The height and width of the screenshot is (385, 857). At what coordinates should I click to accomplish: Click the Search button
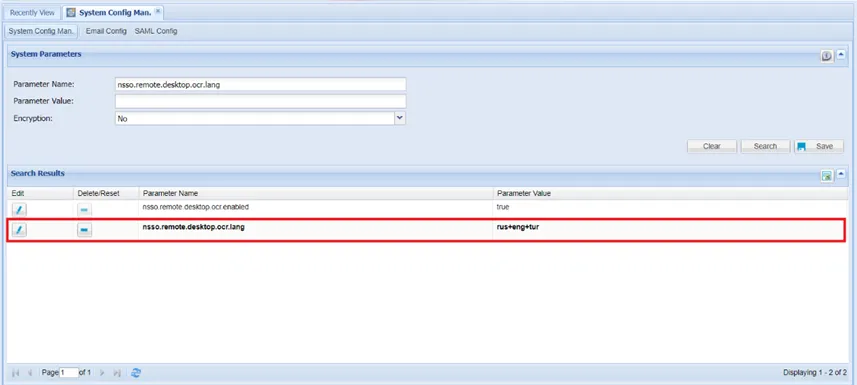(x=765, y=146)
